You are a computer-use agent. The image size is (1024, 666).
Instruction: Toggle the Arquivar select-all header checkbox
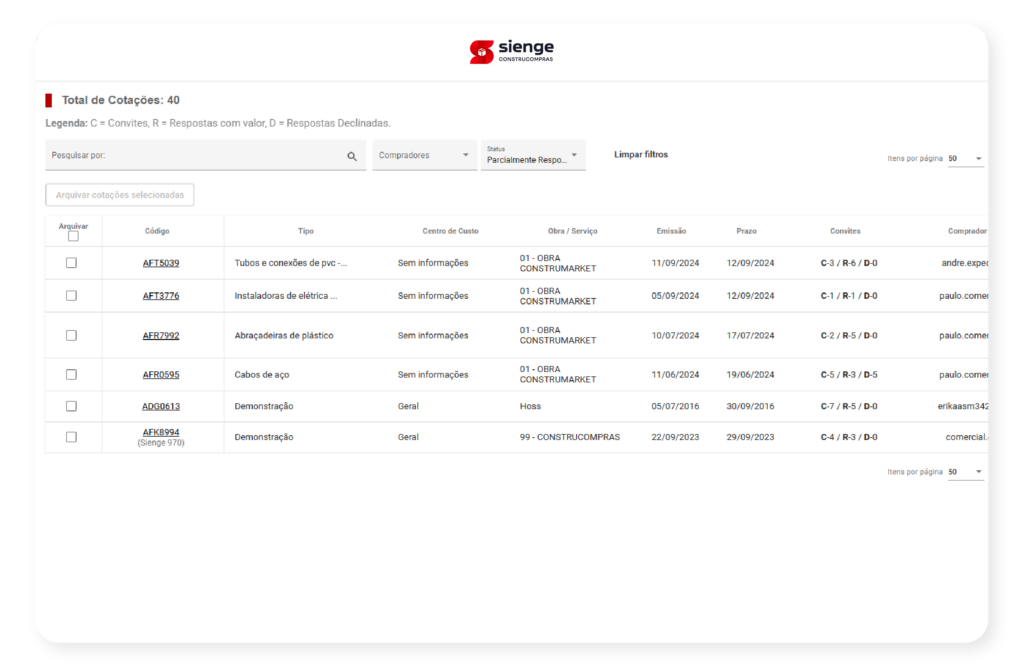click(x=73, y=236)
